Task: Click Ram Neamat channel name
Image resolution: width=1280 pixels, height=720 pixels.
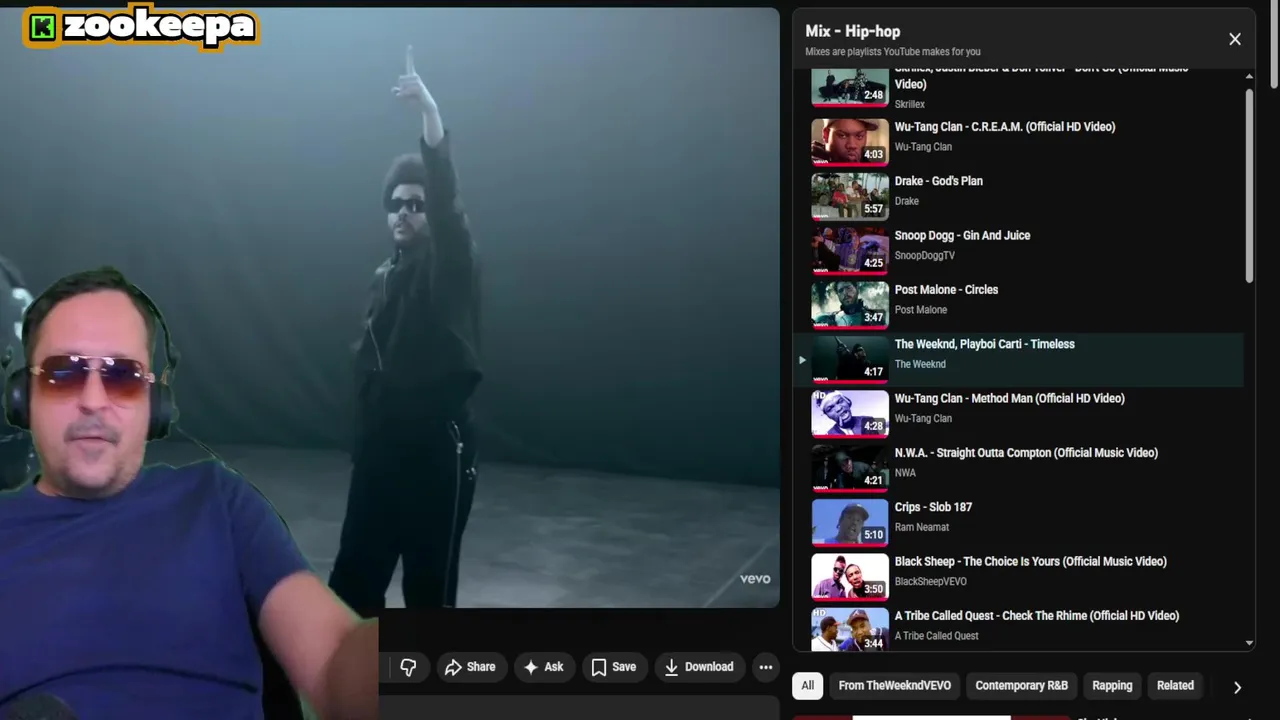Action: pyautogui.click(x=921, y=527)
